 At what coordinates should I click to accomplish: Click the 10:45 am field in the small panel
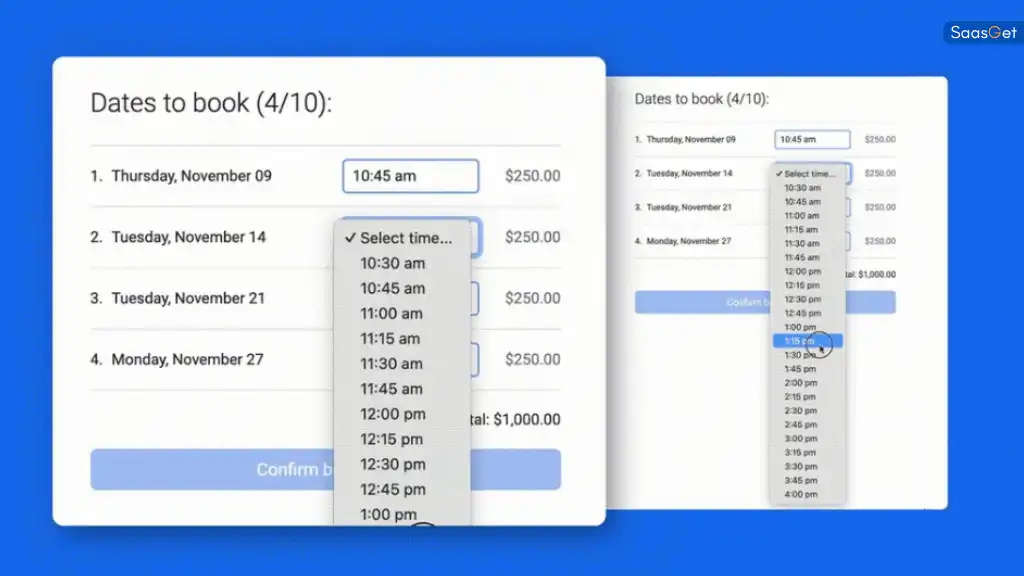[x=811, y=140]
